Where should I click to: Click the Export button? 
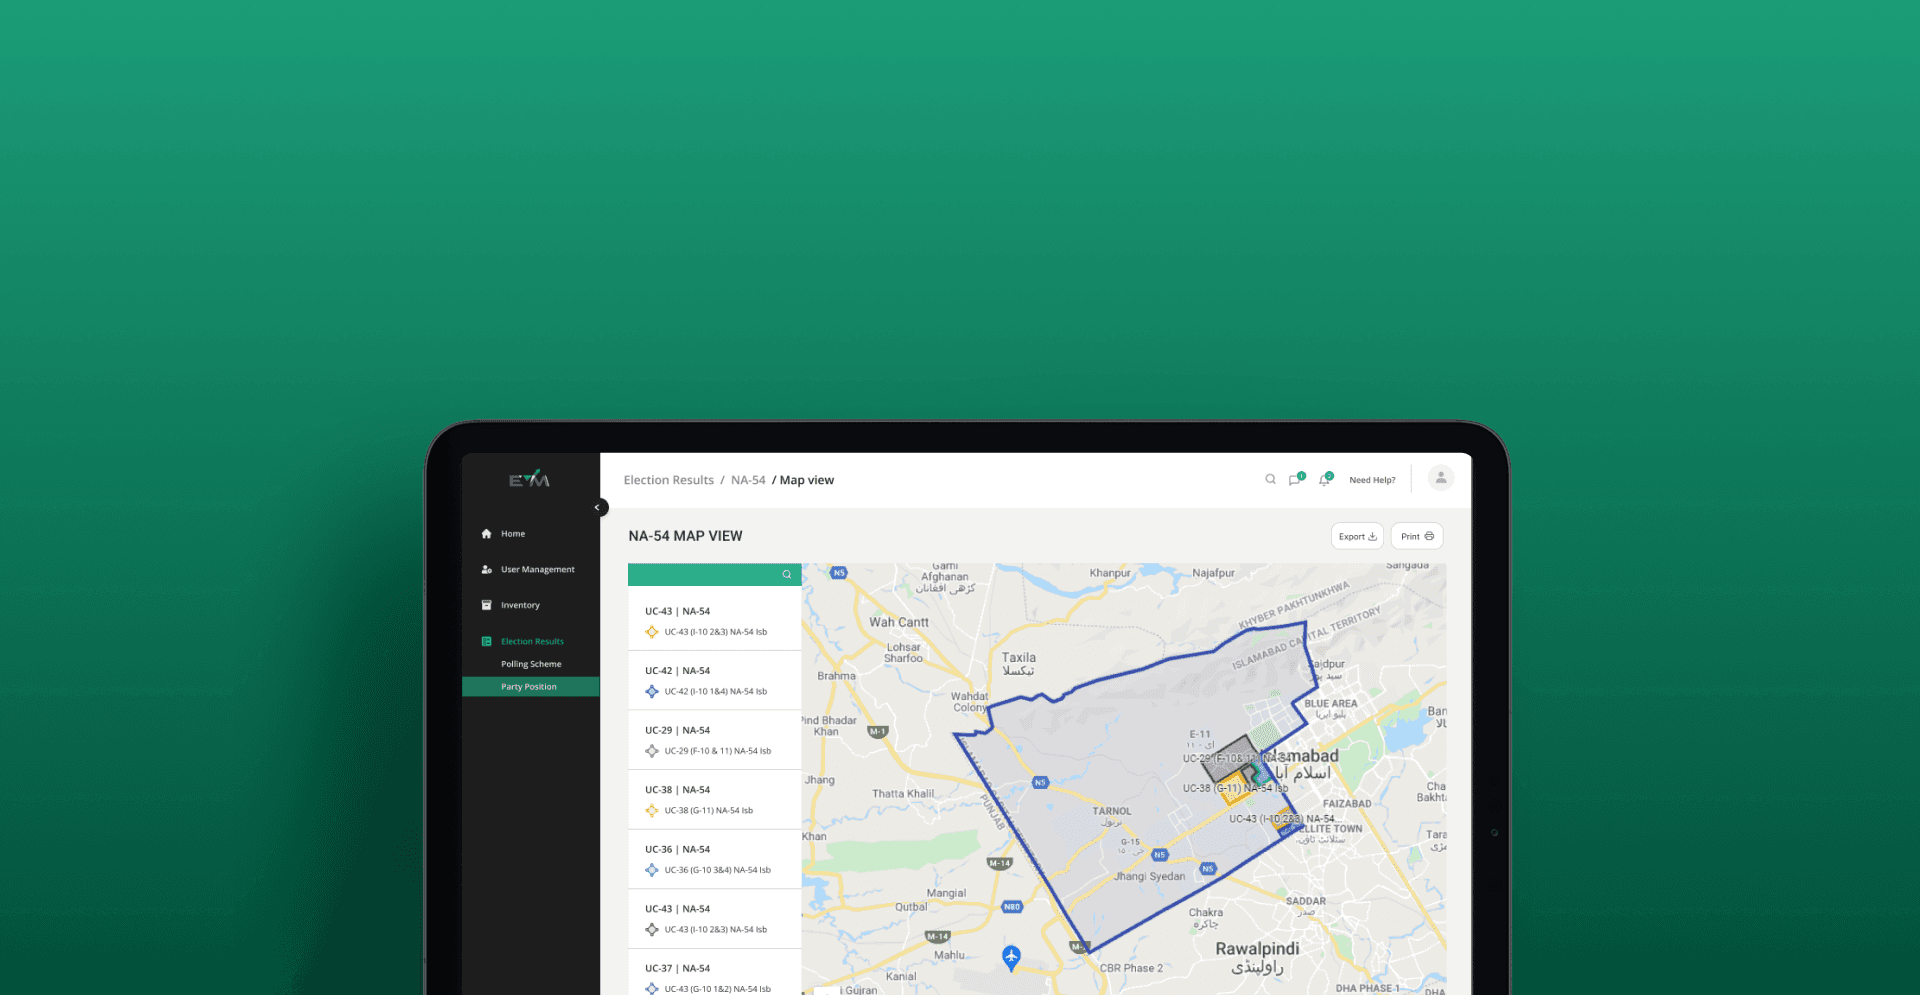[x=1357, y=537]
